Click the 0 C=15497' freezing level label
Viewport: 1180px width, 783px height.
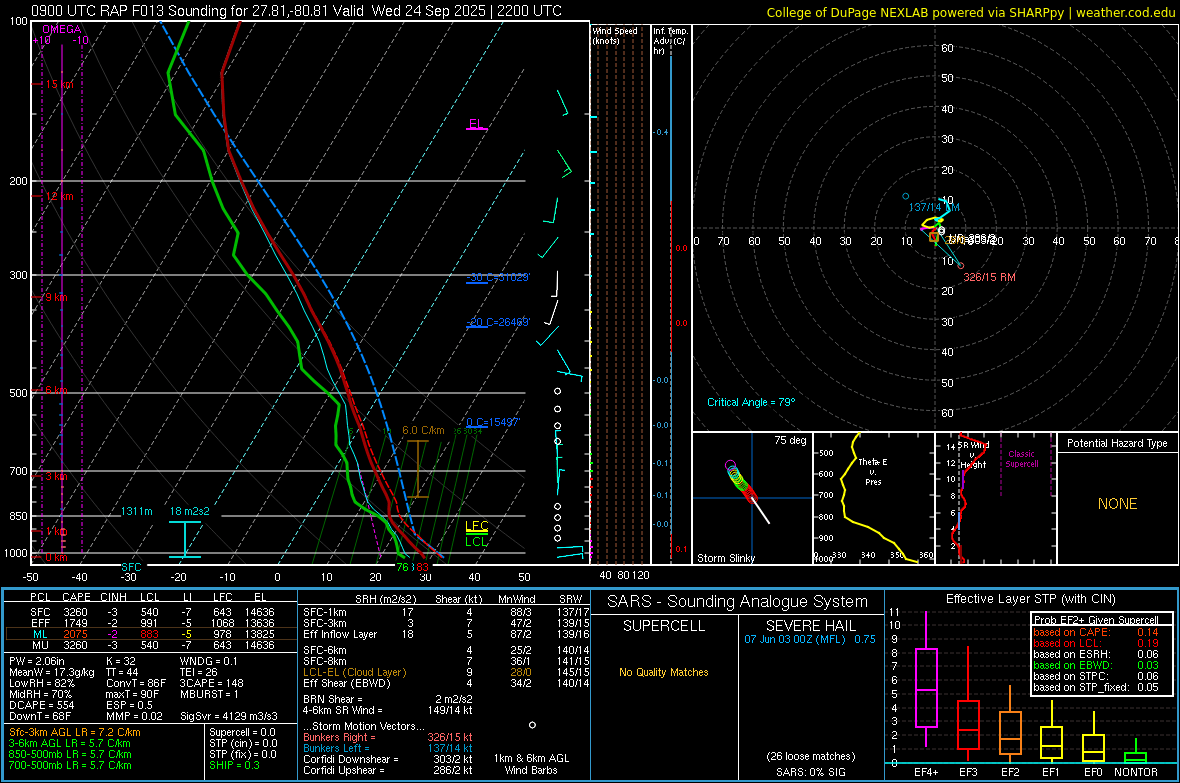(493, 422)
